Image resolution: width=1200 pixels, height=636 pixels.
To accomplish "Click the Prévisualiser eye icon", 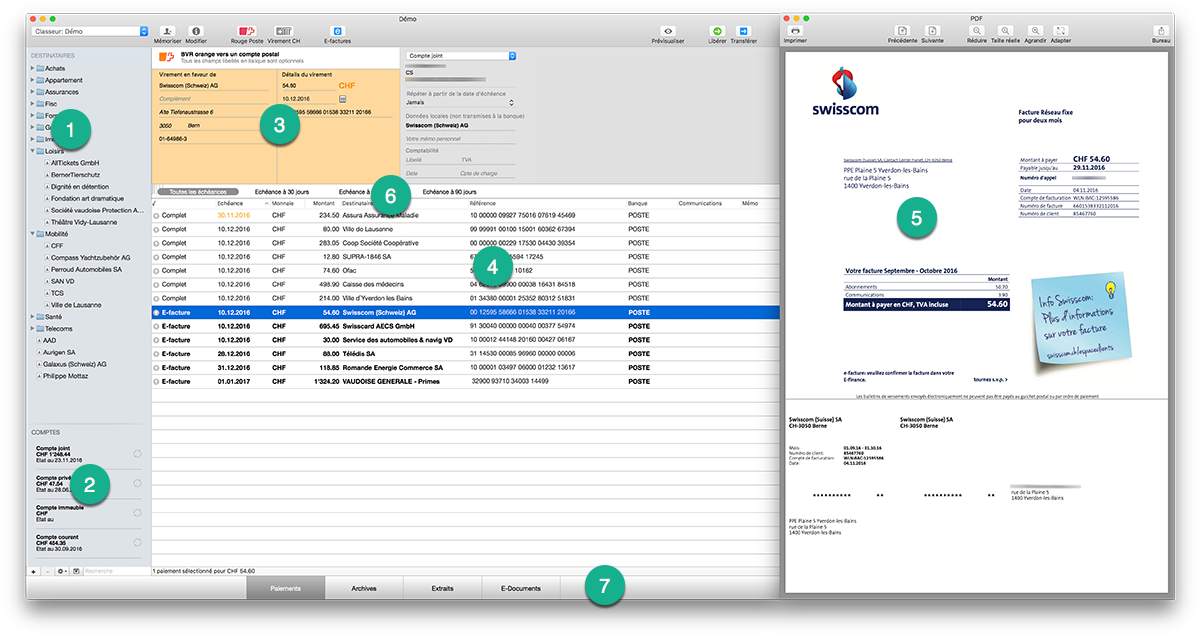I will pos(668,32).
